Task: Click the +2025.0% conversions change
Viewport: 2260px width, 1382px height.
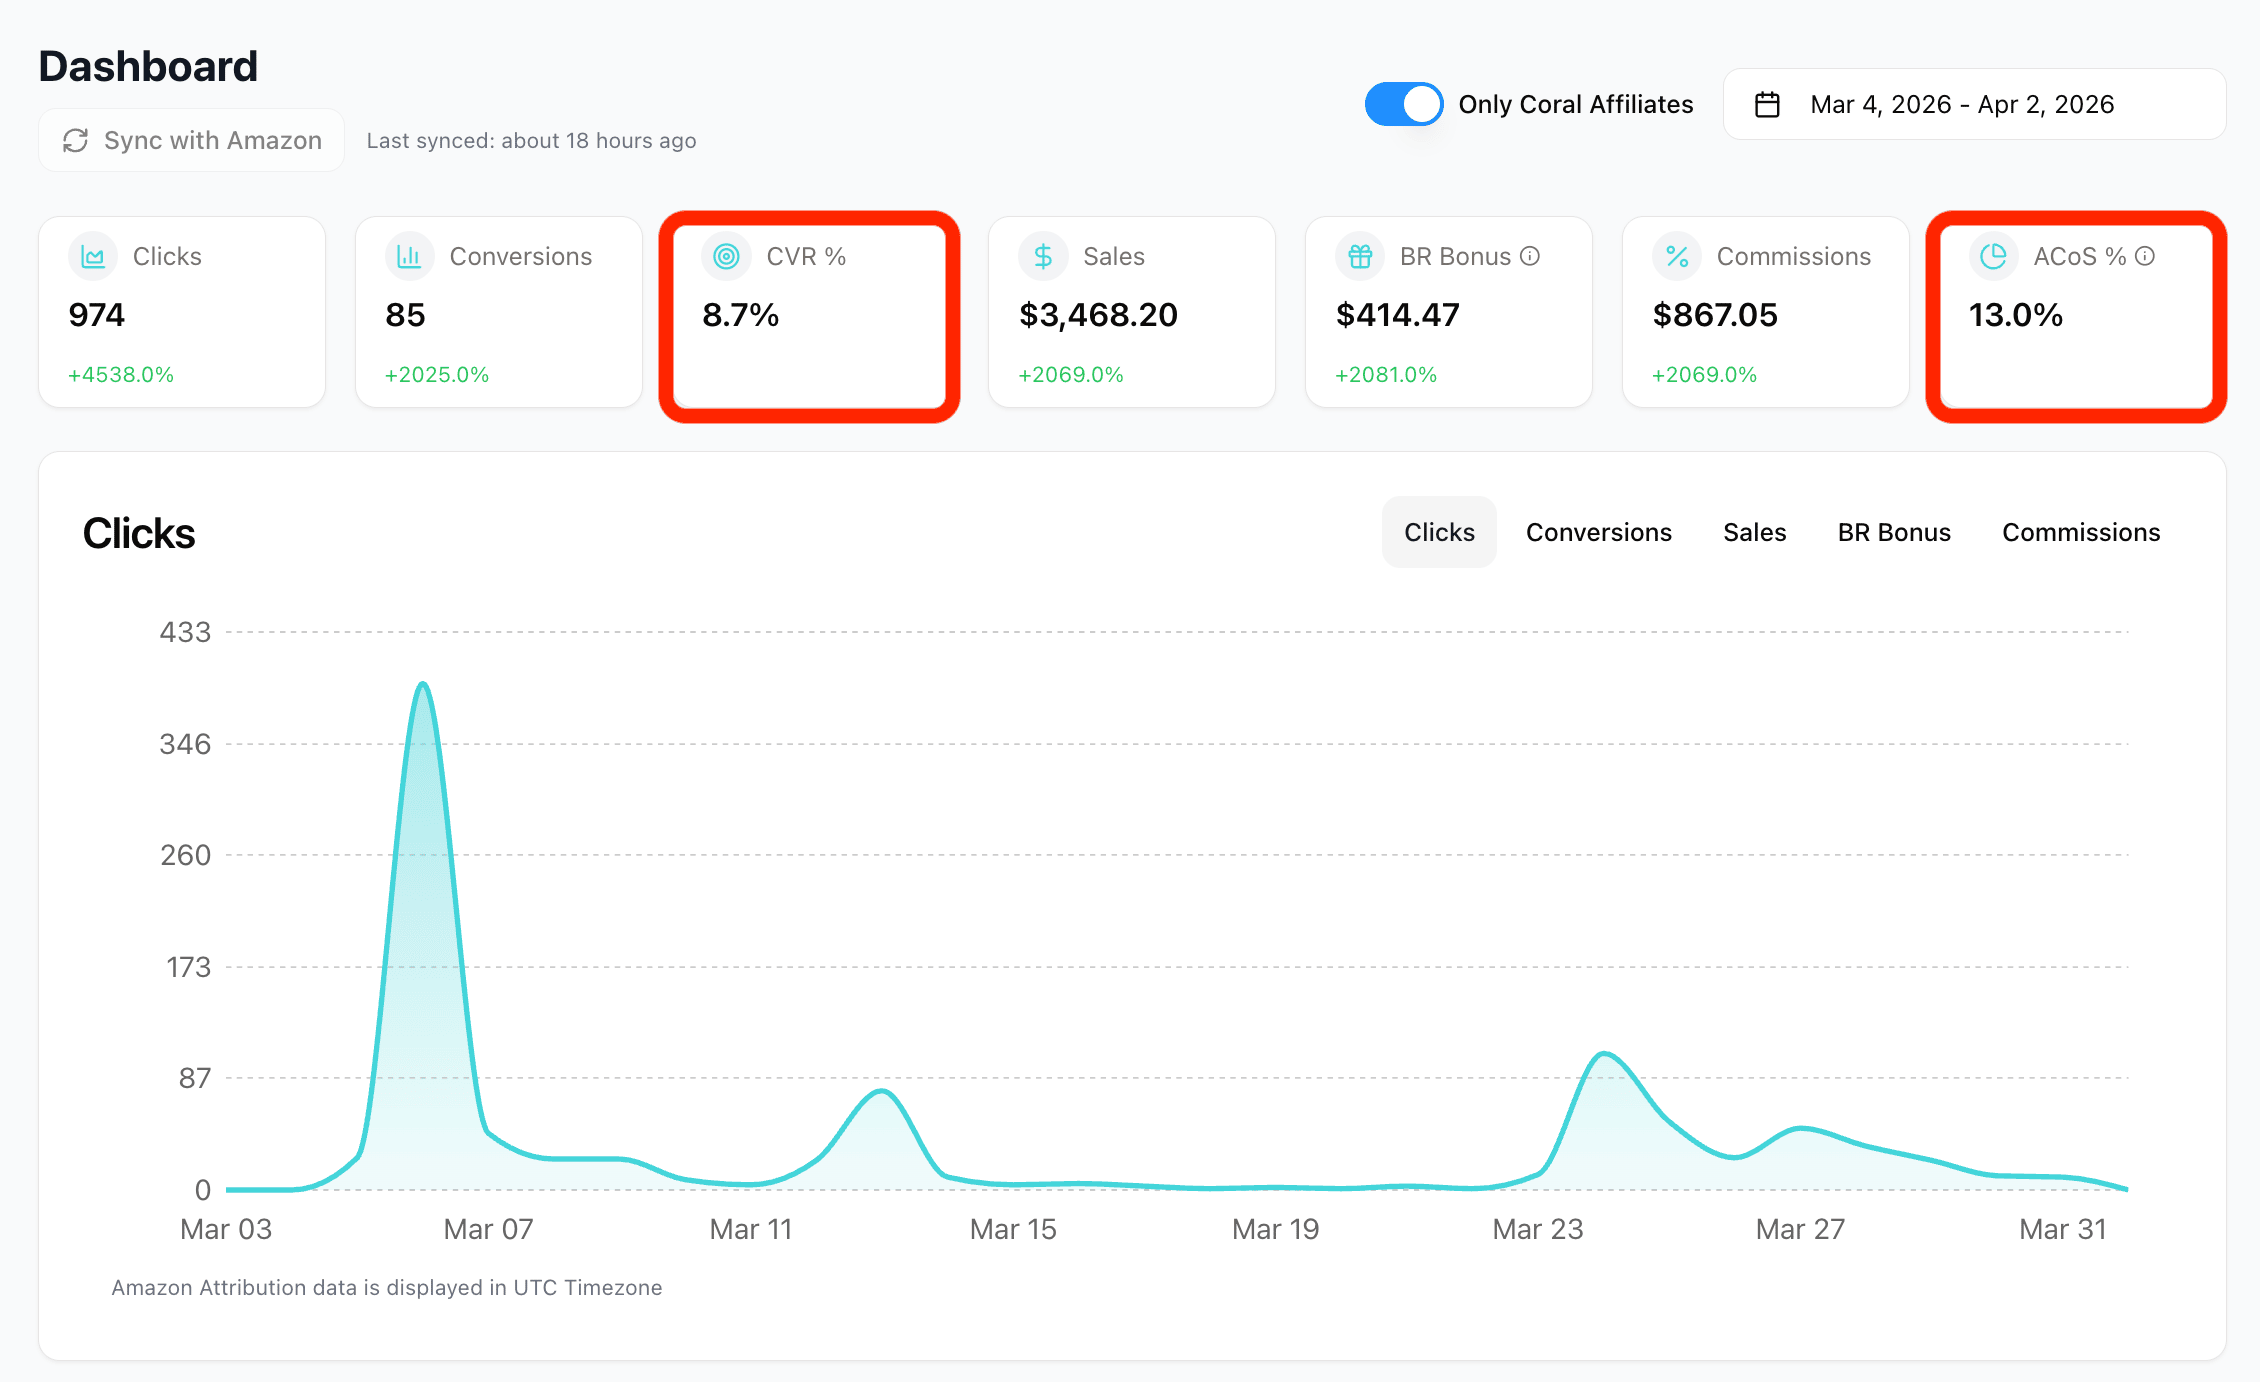Action: pos(437,375)
